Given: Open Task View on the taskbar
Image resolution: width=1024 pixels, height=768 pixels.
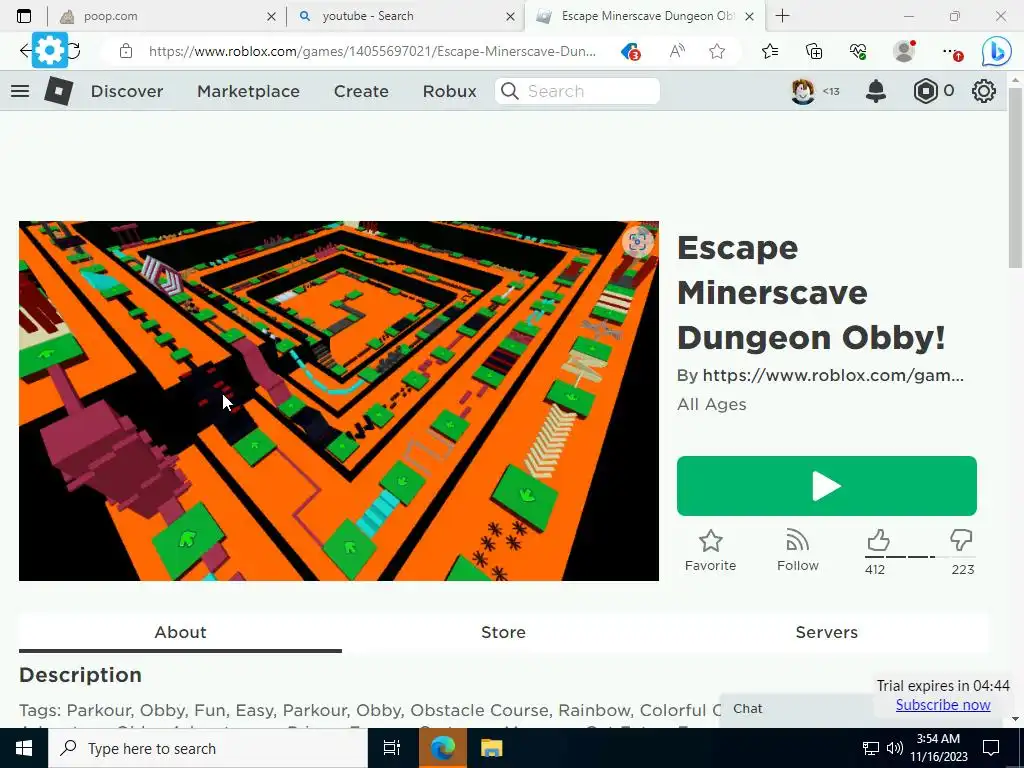Looking at the screenshot, I should point(392,748).
